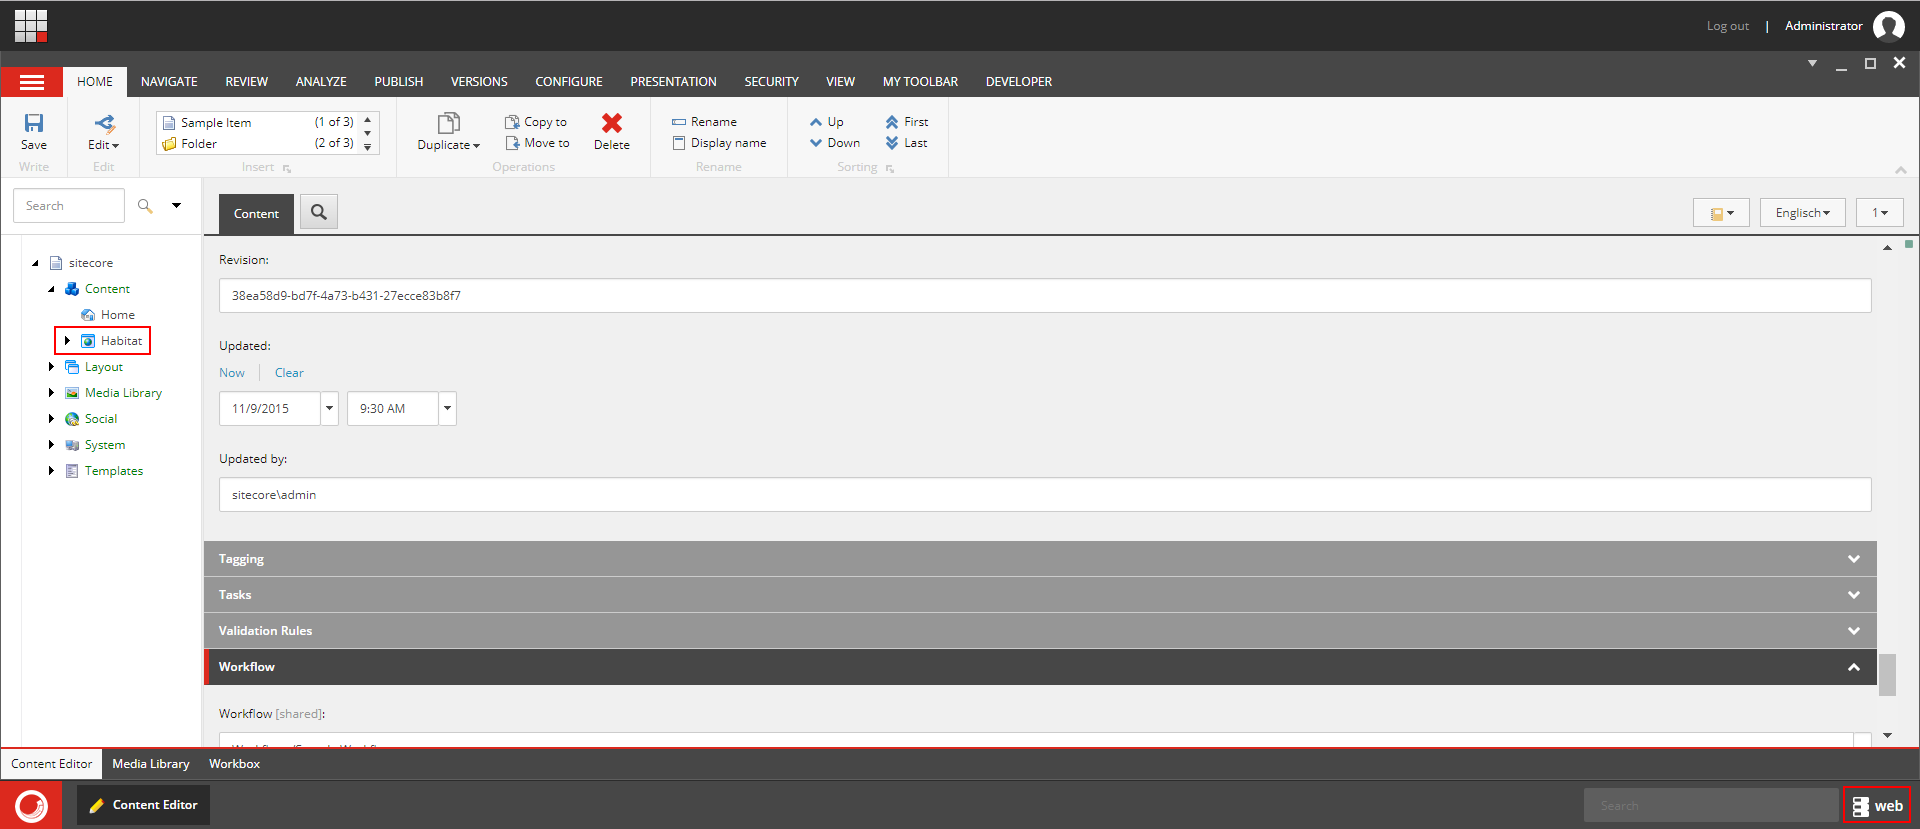
Task: Click the Copy to command
Action: [536, 122]
